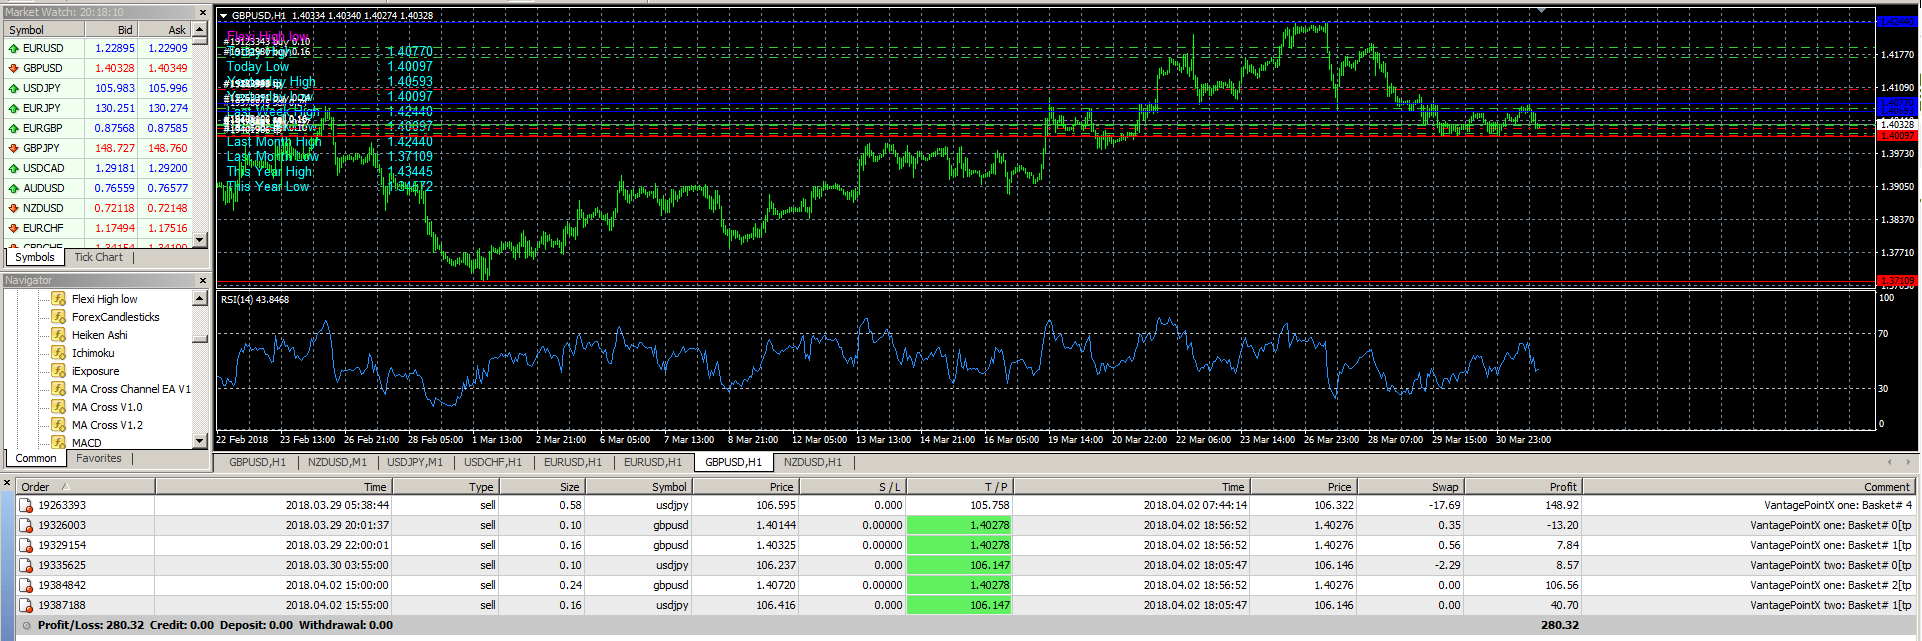The height and width of the screenshot is (641, 1922).
Task: Switch to the USDCHF,H1 chart tab
Action: coord(492,462)
